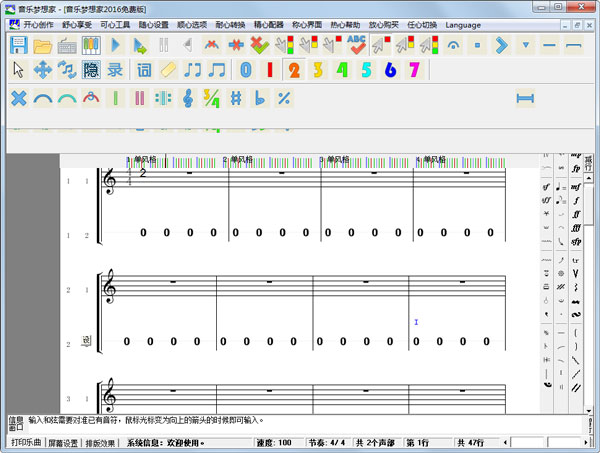Viewport: 600px width, 453px height.
Task: Click the repeat barline dots icon
Action: 163,98
